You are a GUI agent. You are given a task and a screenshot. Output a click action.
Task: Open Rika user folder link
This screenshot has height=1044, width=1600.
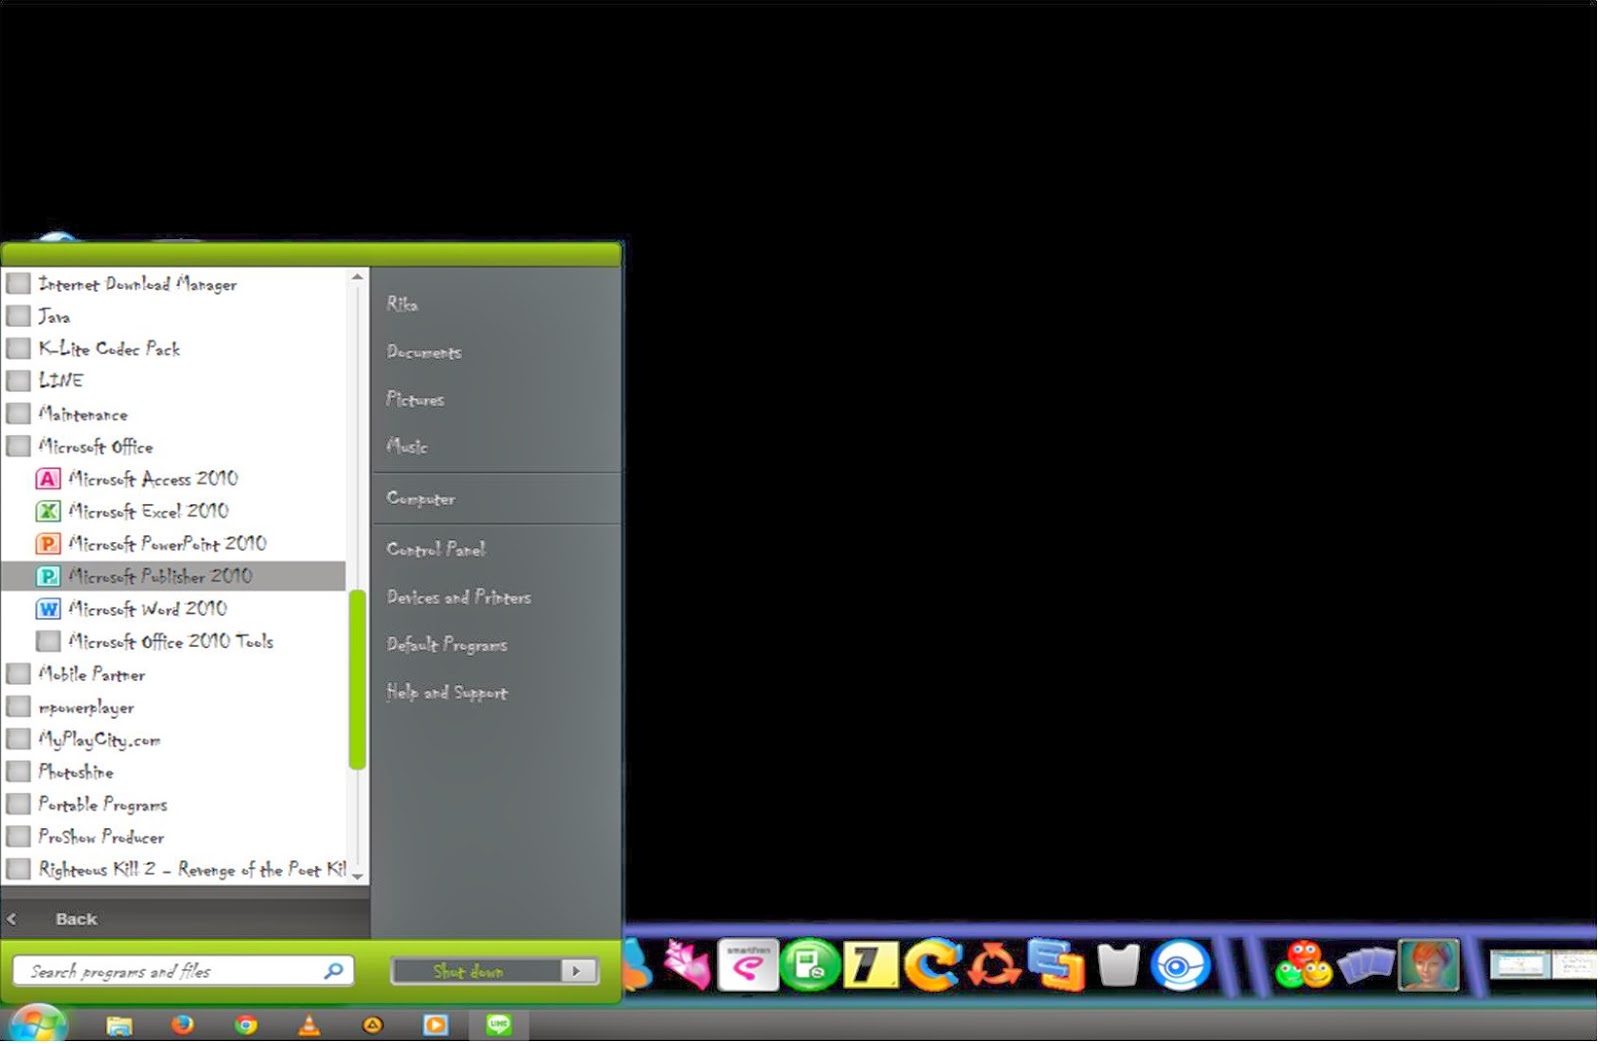tap(402, 304)
